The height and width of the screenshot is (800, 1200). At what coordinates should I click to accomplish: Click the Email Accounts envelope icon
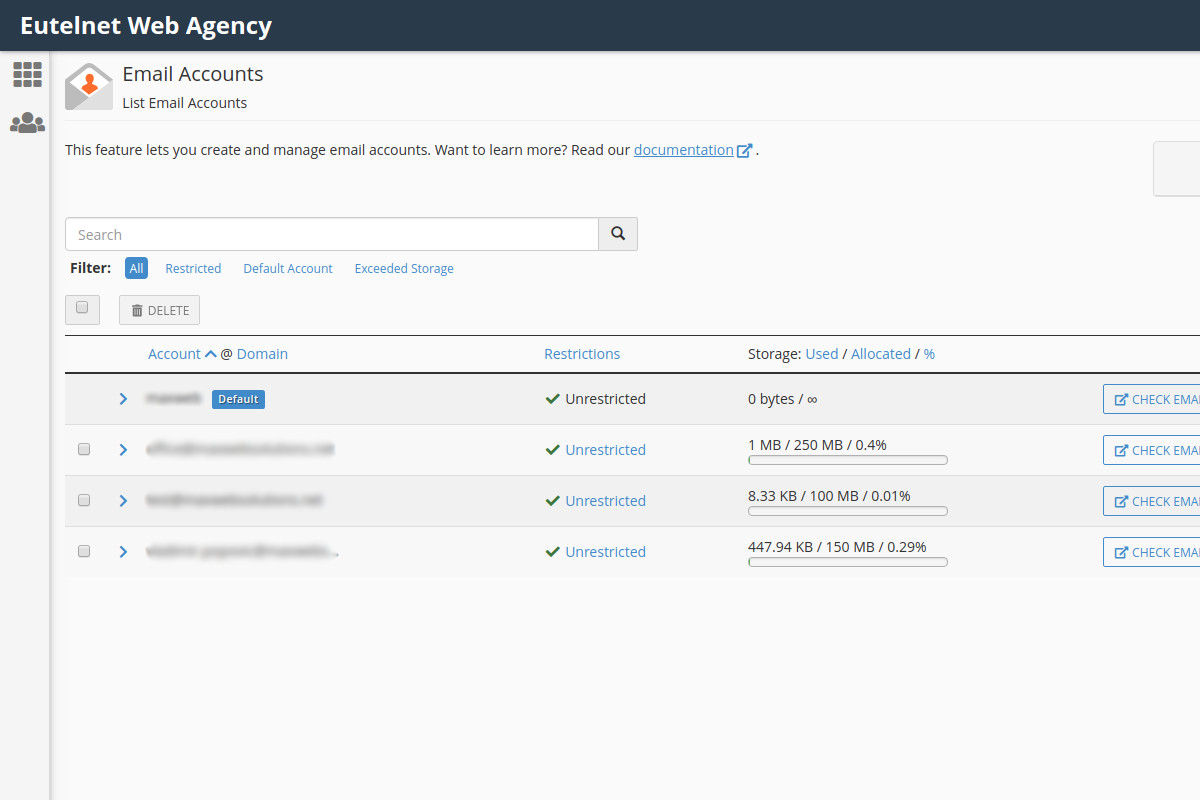pyautogui.click(x=89, y=86)
